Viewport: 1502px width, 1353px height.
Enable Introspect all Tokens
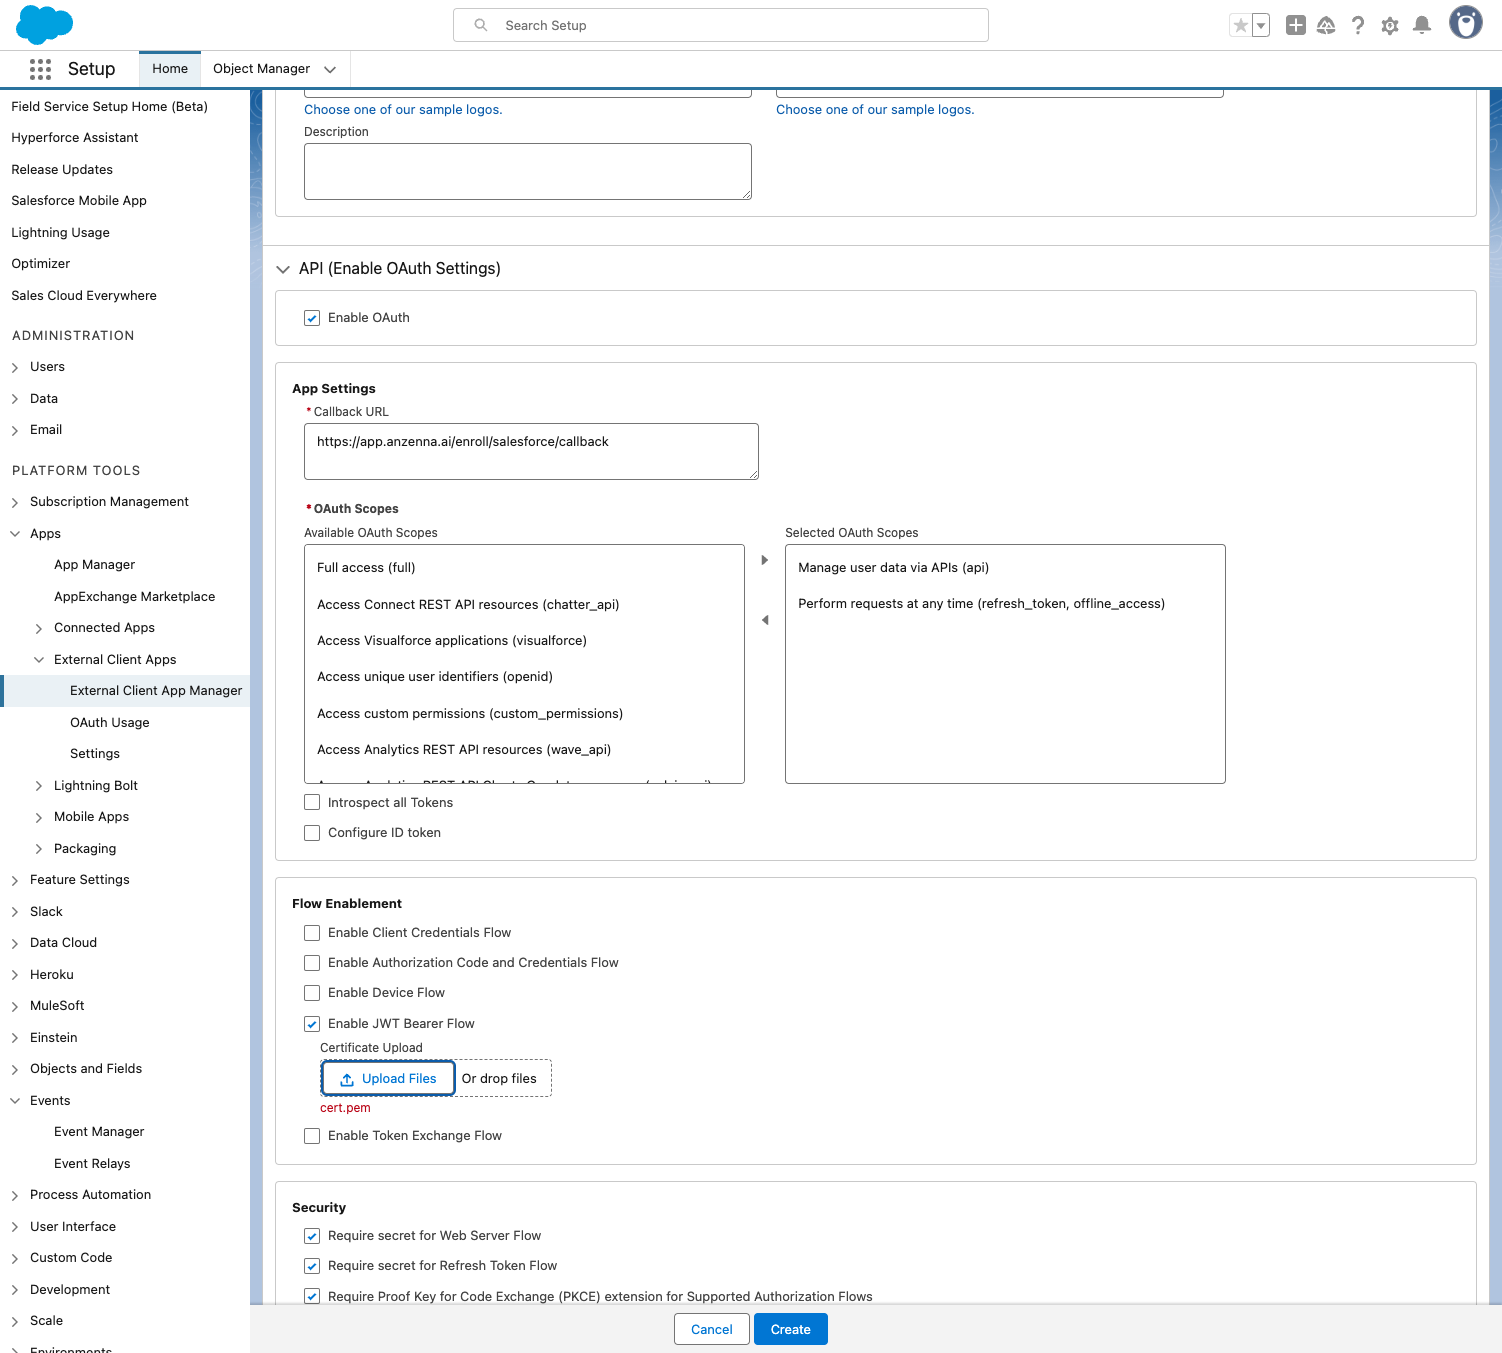[x=312, y=803]
